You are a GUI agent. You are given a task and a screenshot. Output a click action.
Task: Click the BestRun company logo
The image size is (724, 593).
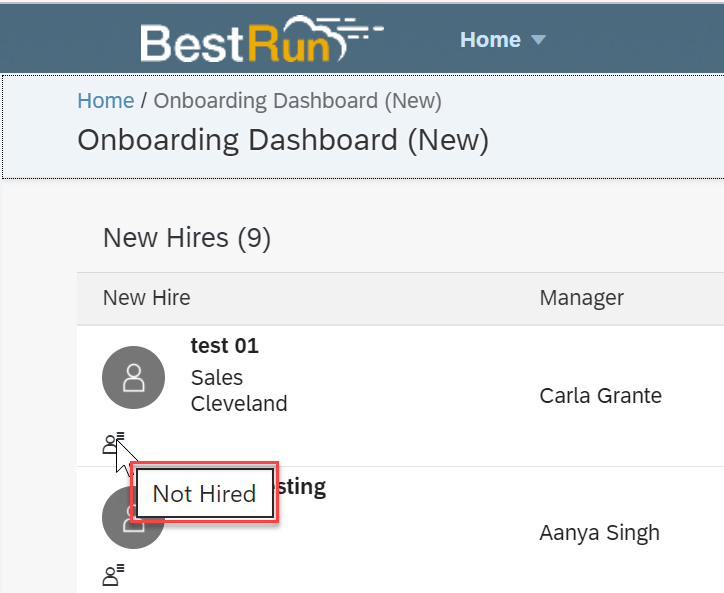[x=262, y=39]
